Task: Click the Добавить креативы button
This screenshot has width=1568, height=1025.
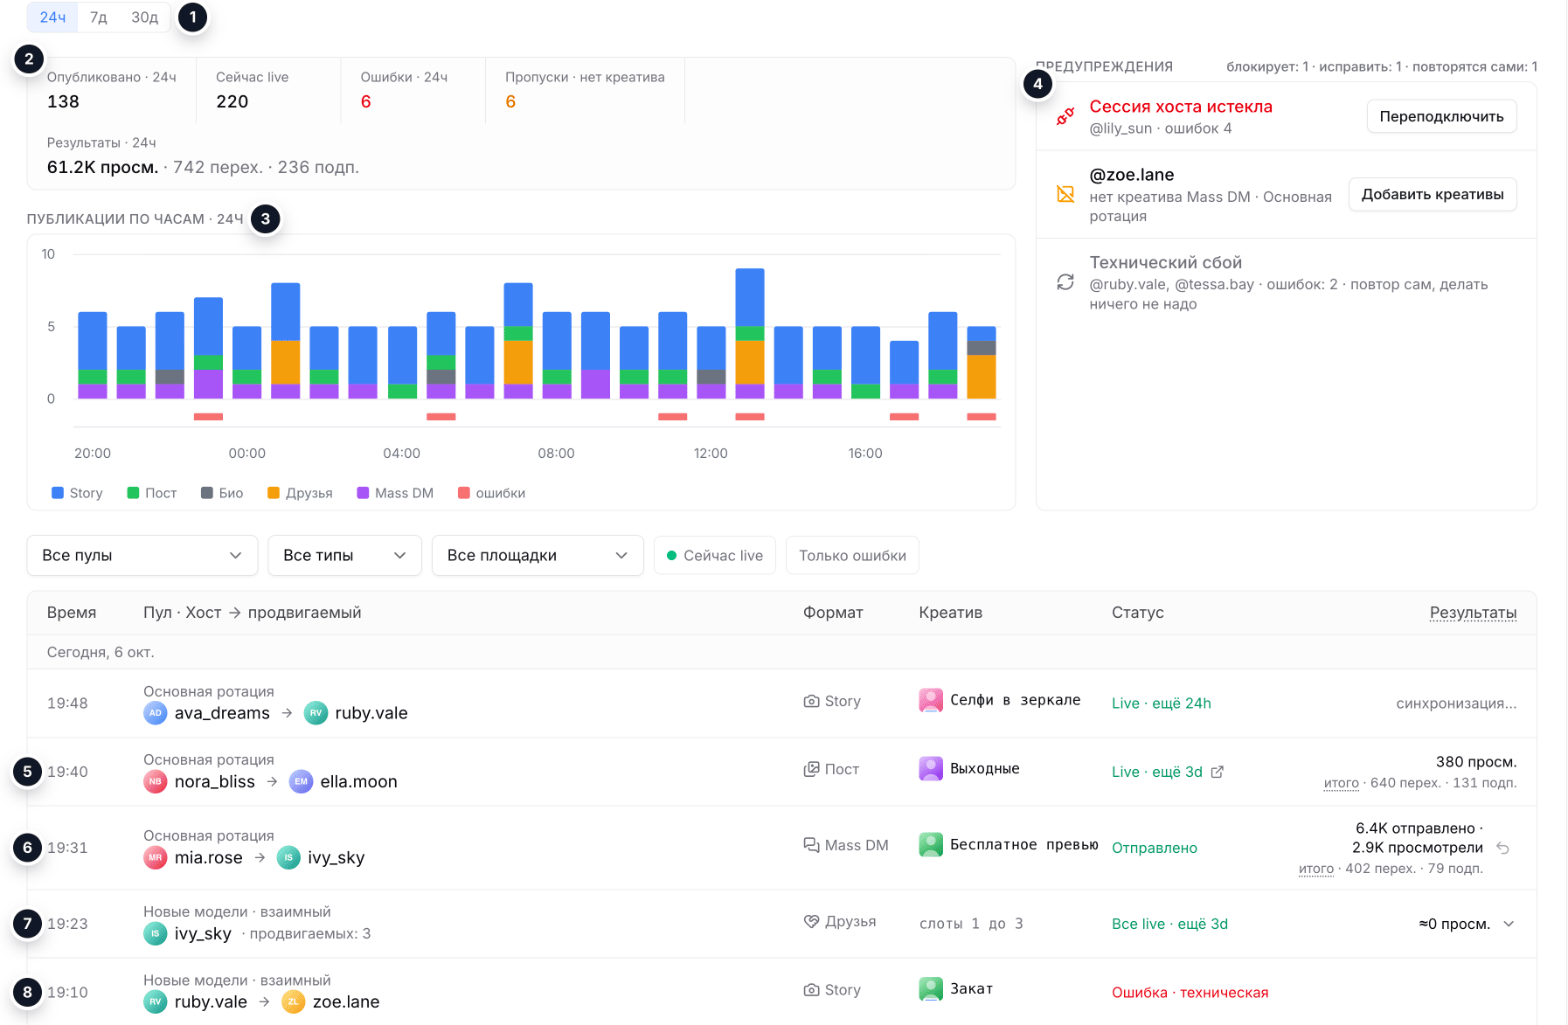Action: point(1432,194)
